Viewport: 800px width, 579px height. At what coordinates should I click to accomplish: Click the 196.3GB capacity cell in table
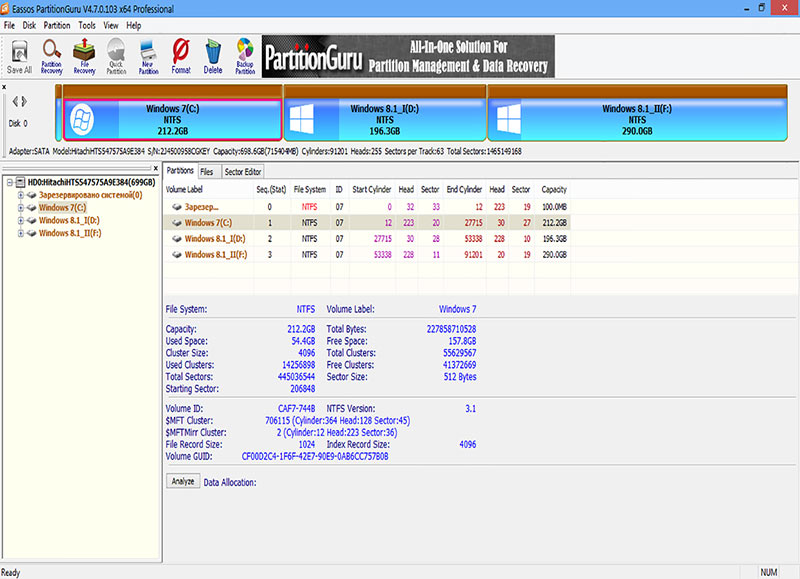point(554,238)
